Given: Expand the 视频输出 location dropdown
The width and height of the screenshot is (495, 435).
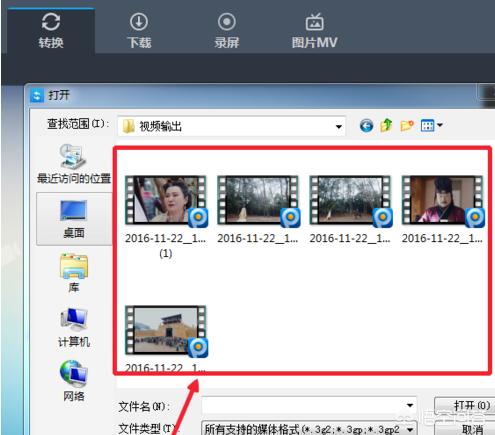Looking at the screenshot, I should (338, 127).
